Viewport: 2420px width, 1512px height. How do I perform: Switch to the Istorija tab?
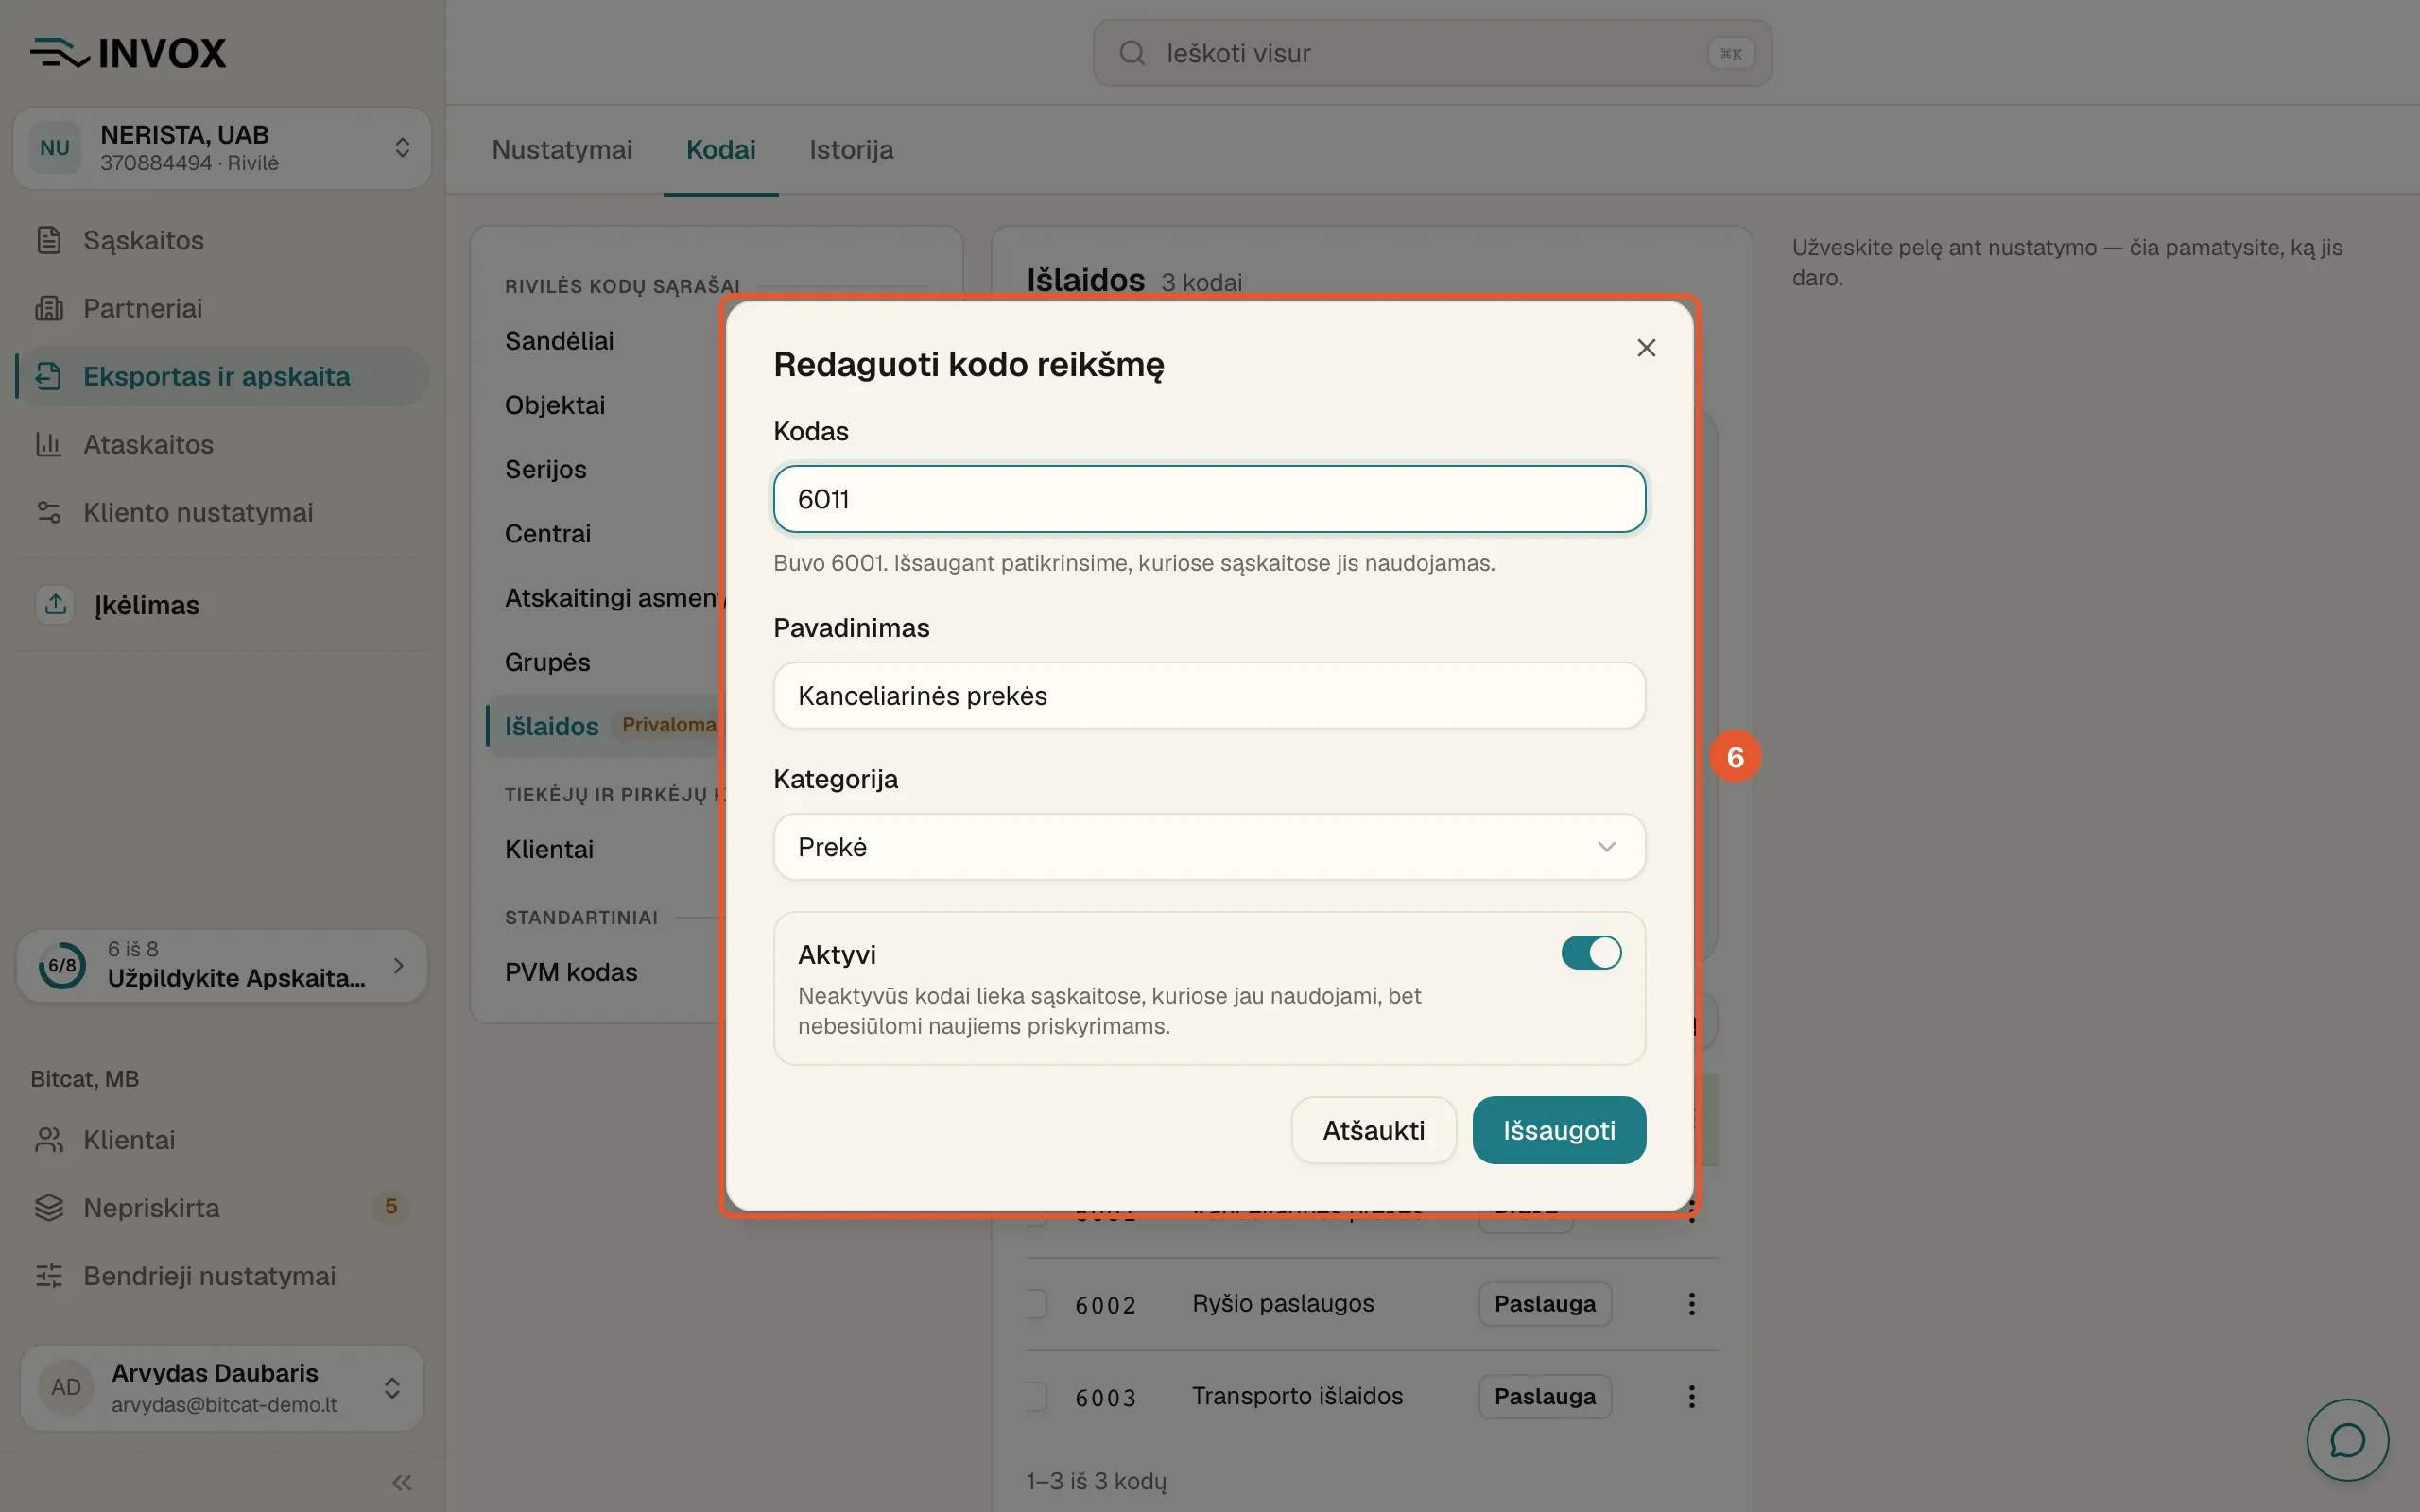click(x=851, y=150)
